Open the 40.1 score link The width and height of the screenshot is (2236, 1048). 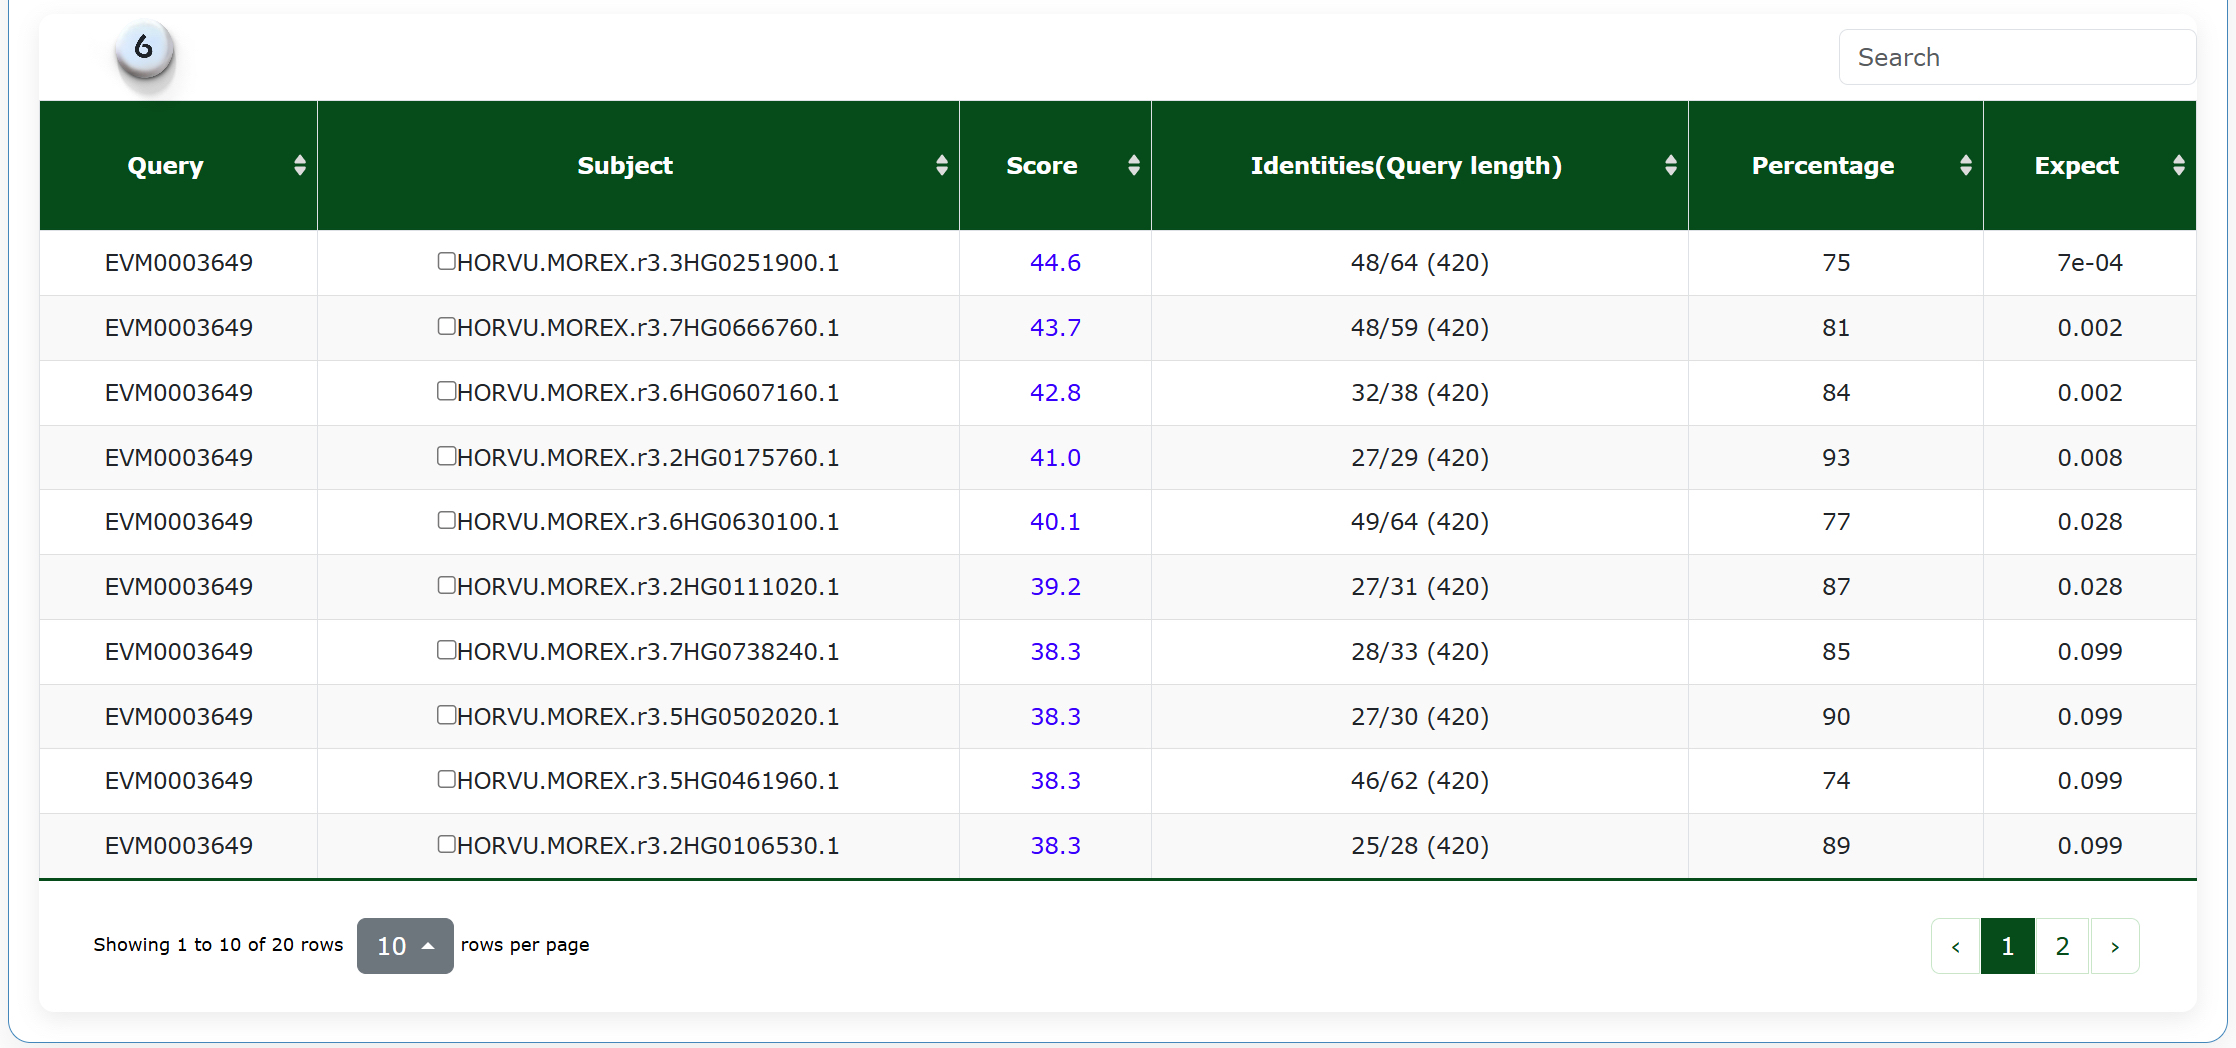(x=1055, y=522)
